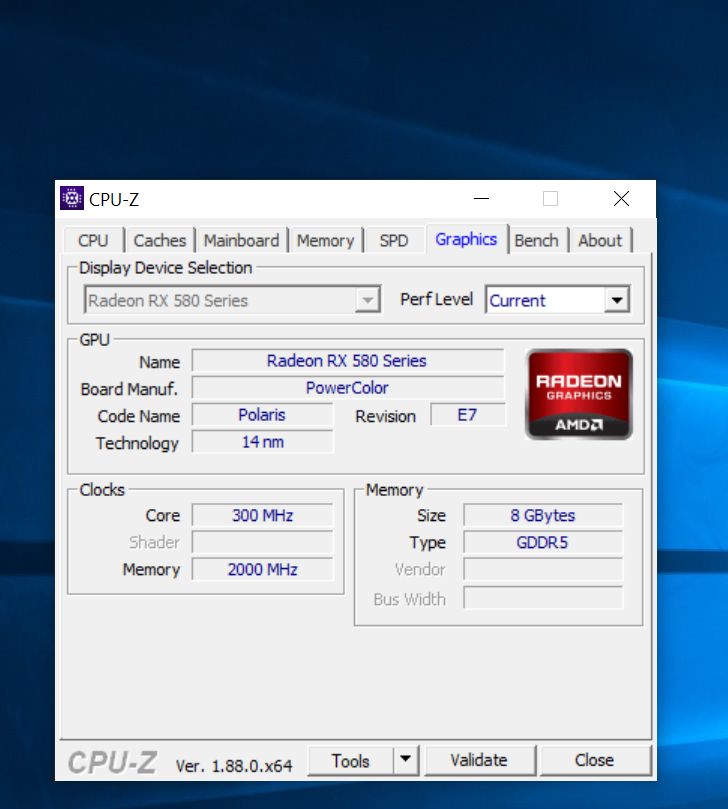Click GPU name field Radeon RX 580 Series

pyautogui.click(x=348, y=361)
